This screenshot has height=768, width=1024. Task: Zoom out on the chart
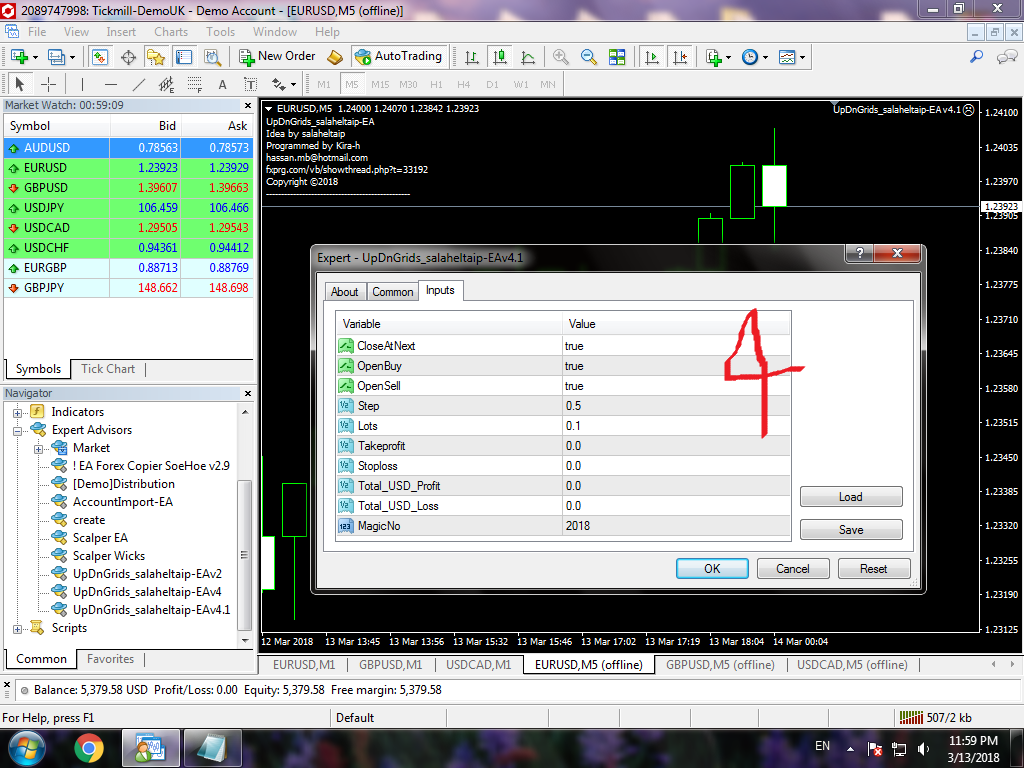588,57
